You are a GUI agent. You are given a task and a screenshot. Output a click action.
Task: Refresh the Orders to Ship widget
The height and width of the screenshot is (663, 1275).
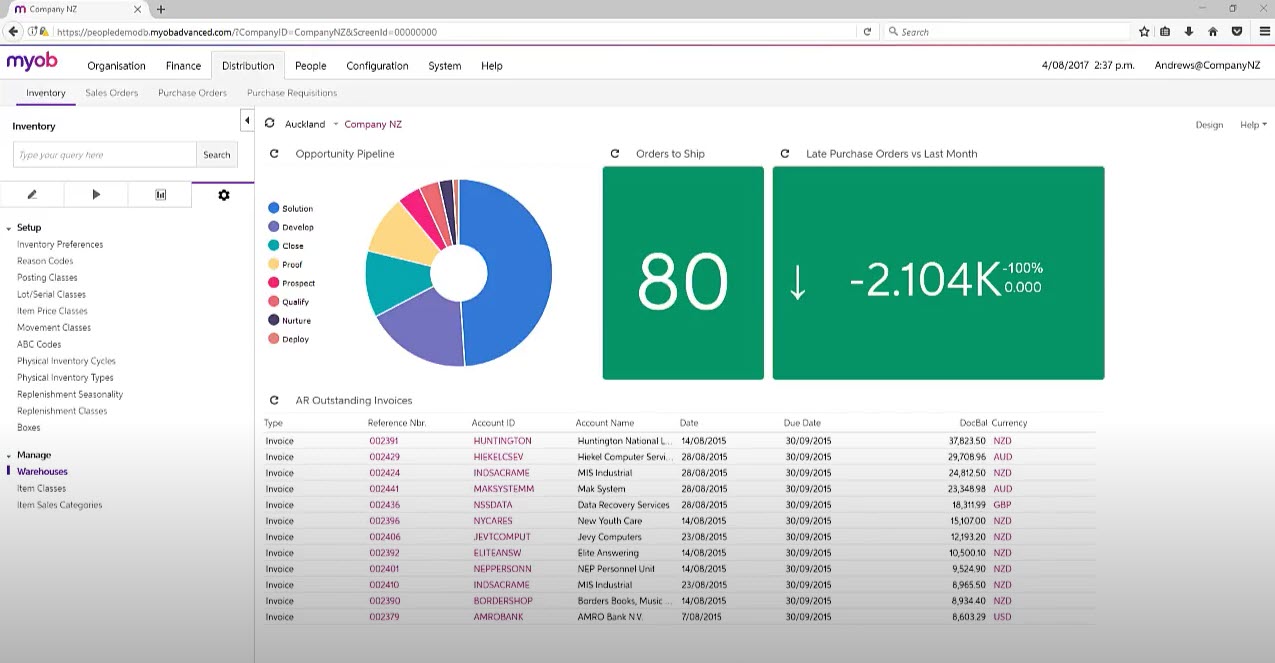615,154
